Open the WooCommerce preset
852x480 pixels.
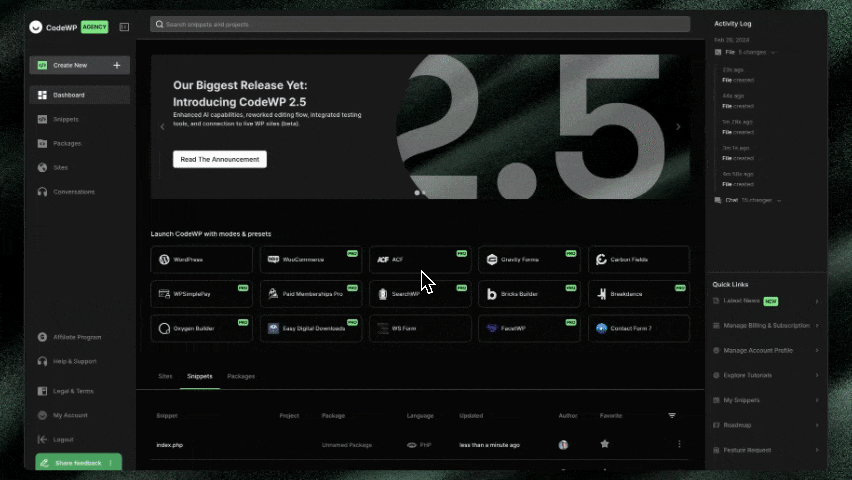pyautogui.click(x=310, y=260)
